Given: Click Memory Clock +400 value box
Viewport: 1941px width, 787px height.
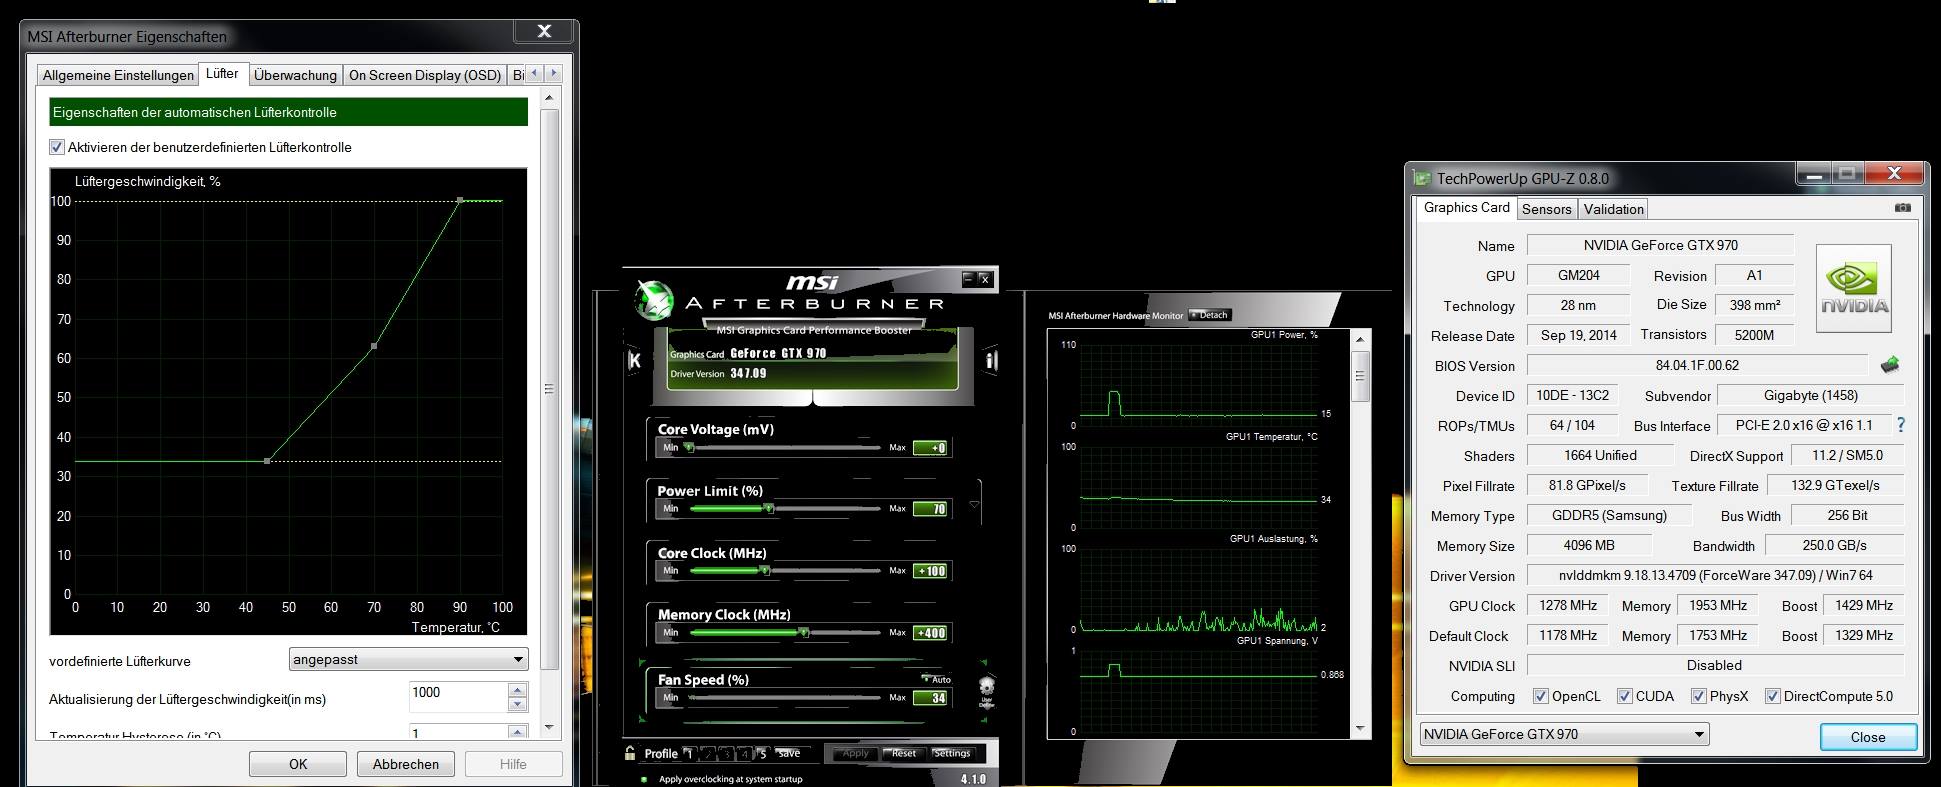Looking at the screenshot, I should [x=931, y=633].
